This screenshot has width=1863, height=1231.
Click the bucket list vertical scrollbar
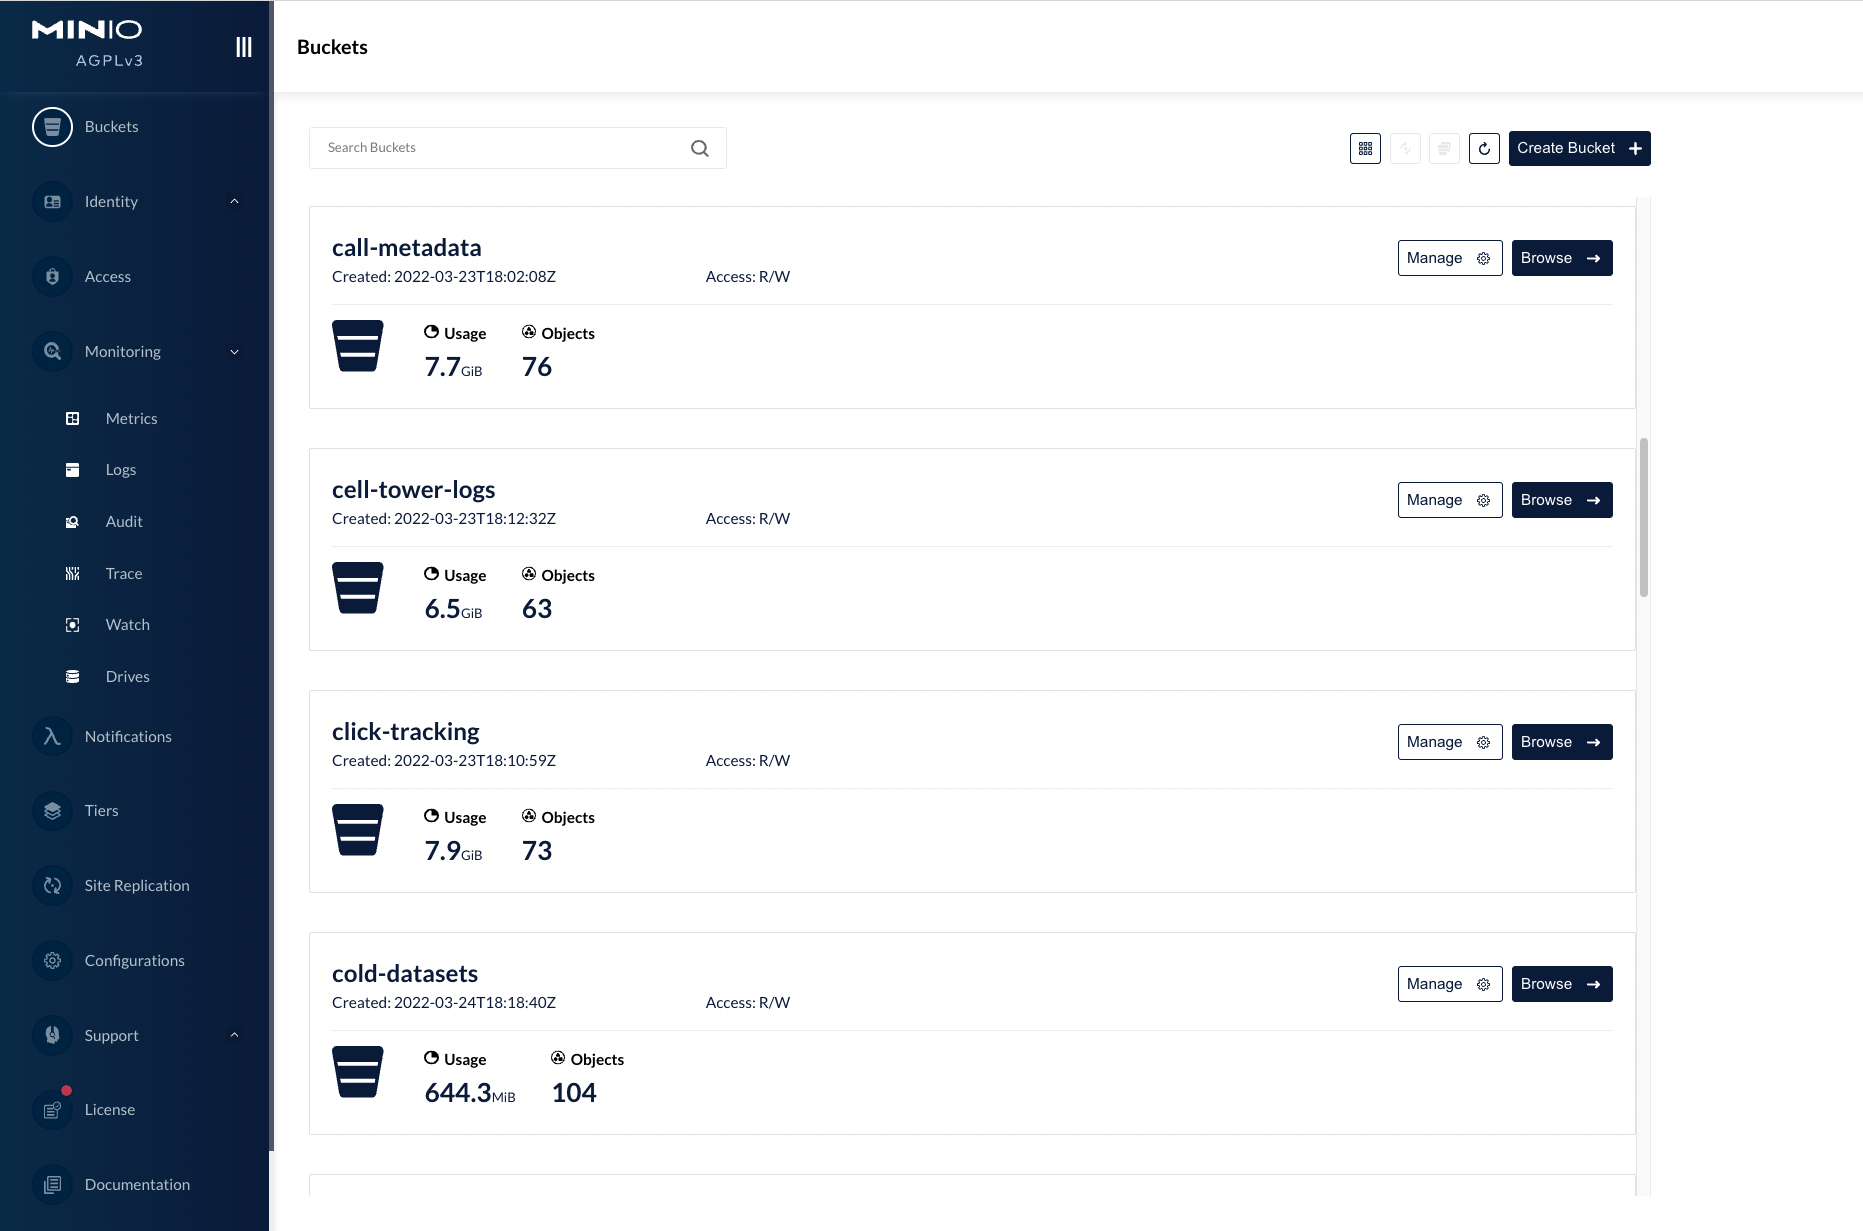[x=1643, y=517]
